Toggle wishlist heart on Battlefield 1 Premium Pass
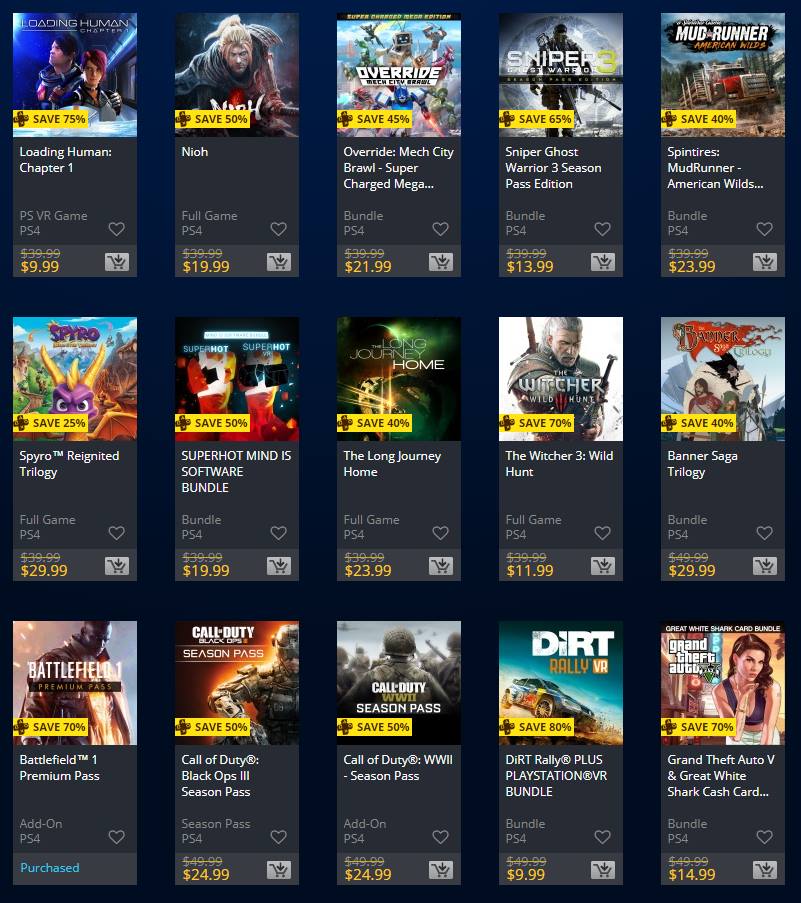Image resolution: width=801 pixels, height=903 pixels. point(117,837)
